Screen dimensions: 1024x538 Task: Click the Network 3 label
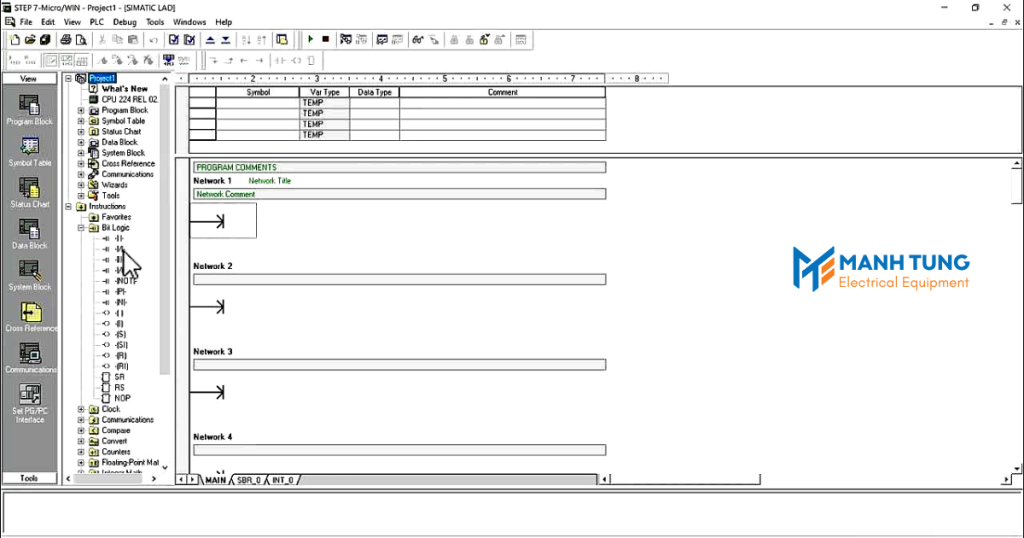pos(213,351)
